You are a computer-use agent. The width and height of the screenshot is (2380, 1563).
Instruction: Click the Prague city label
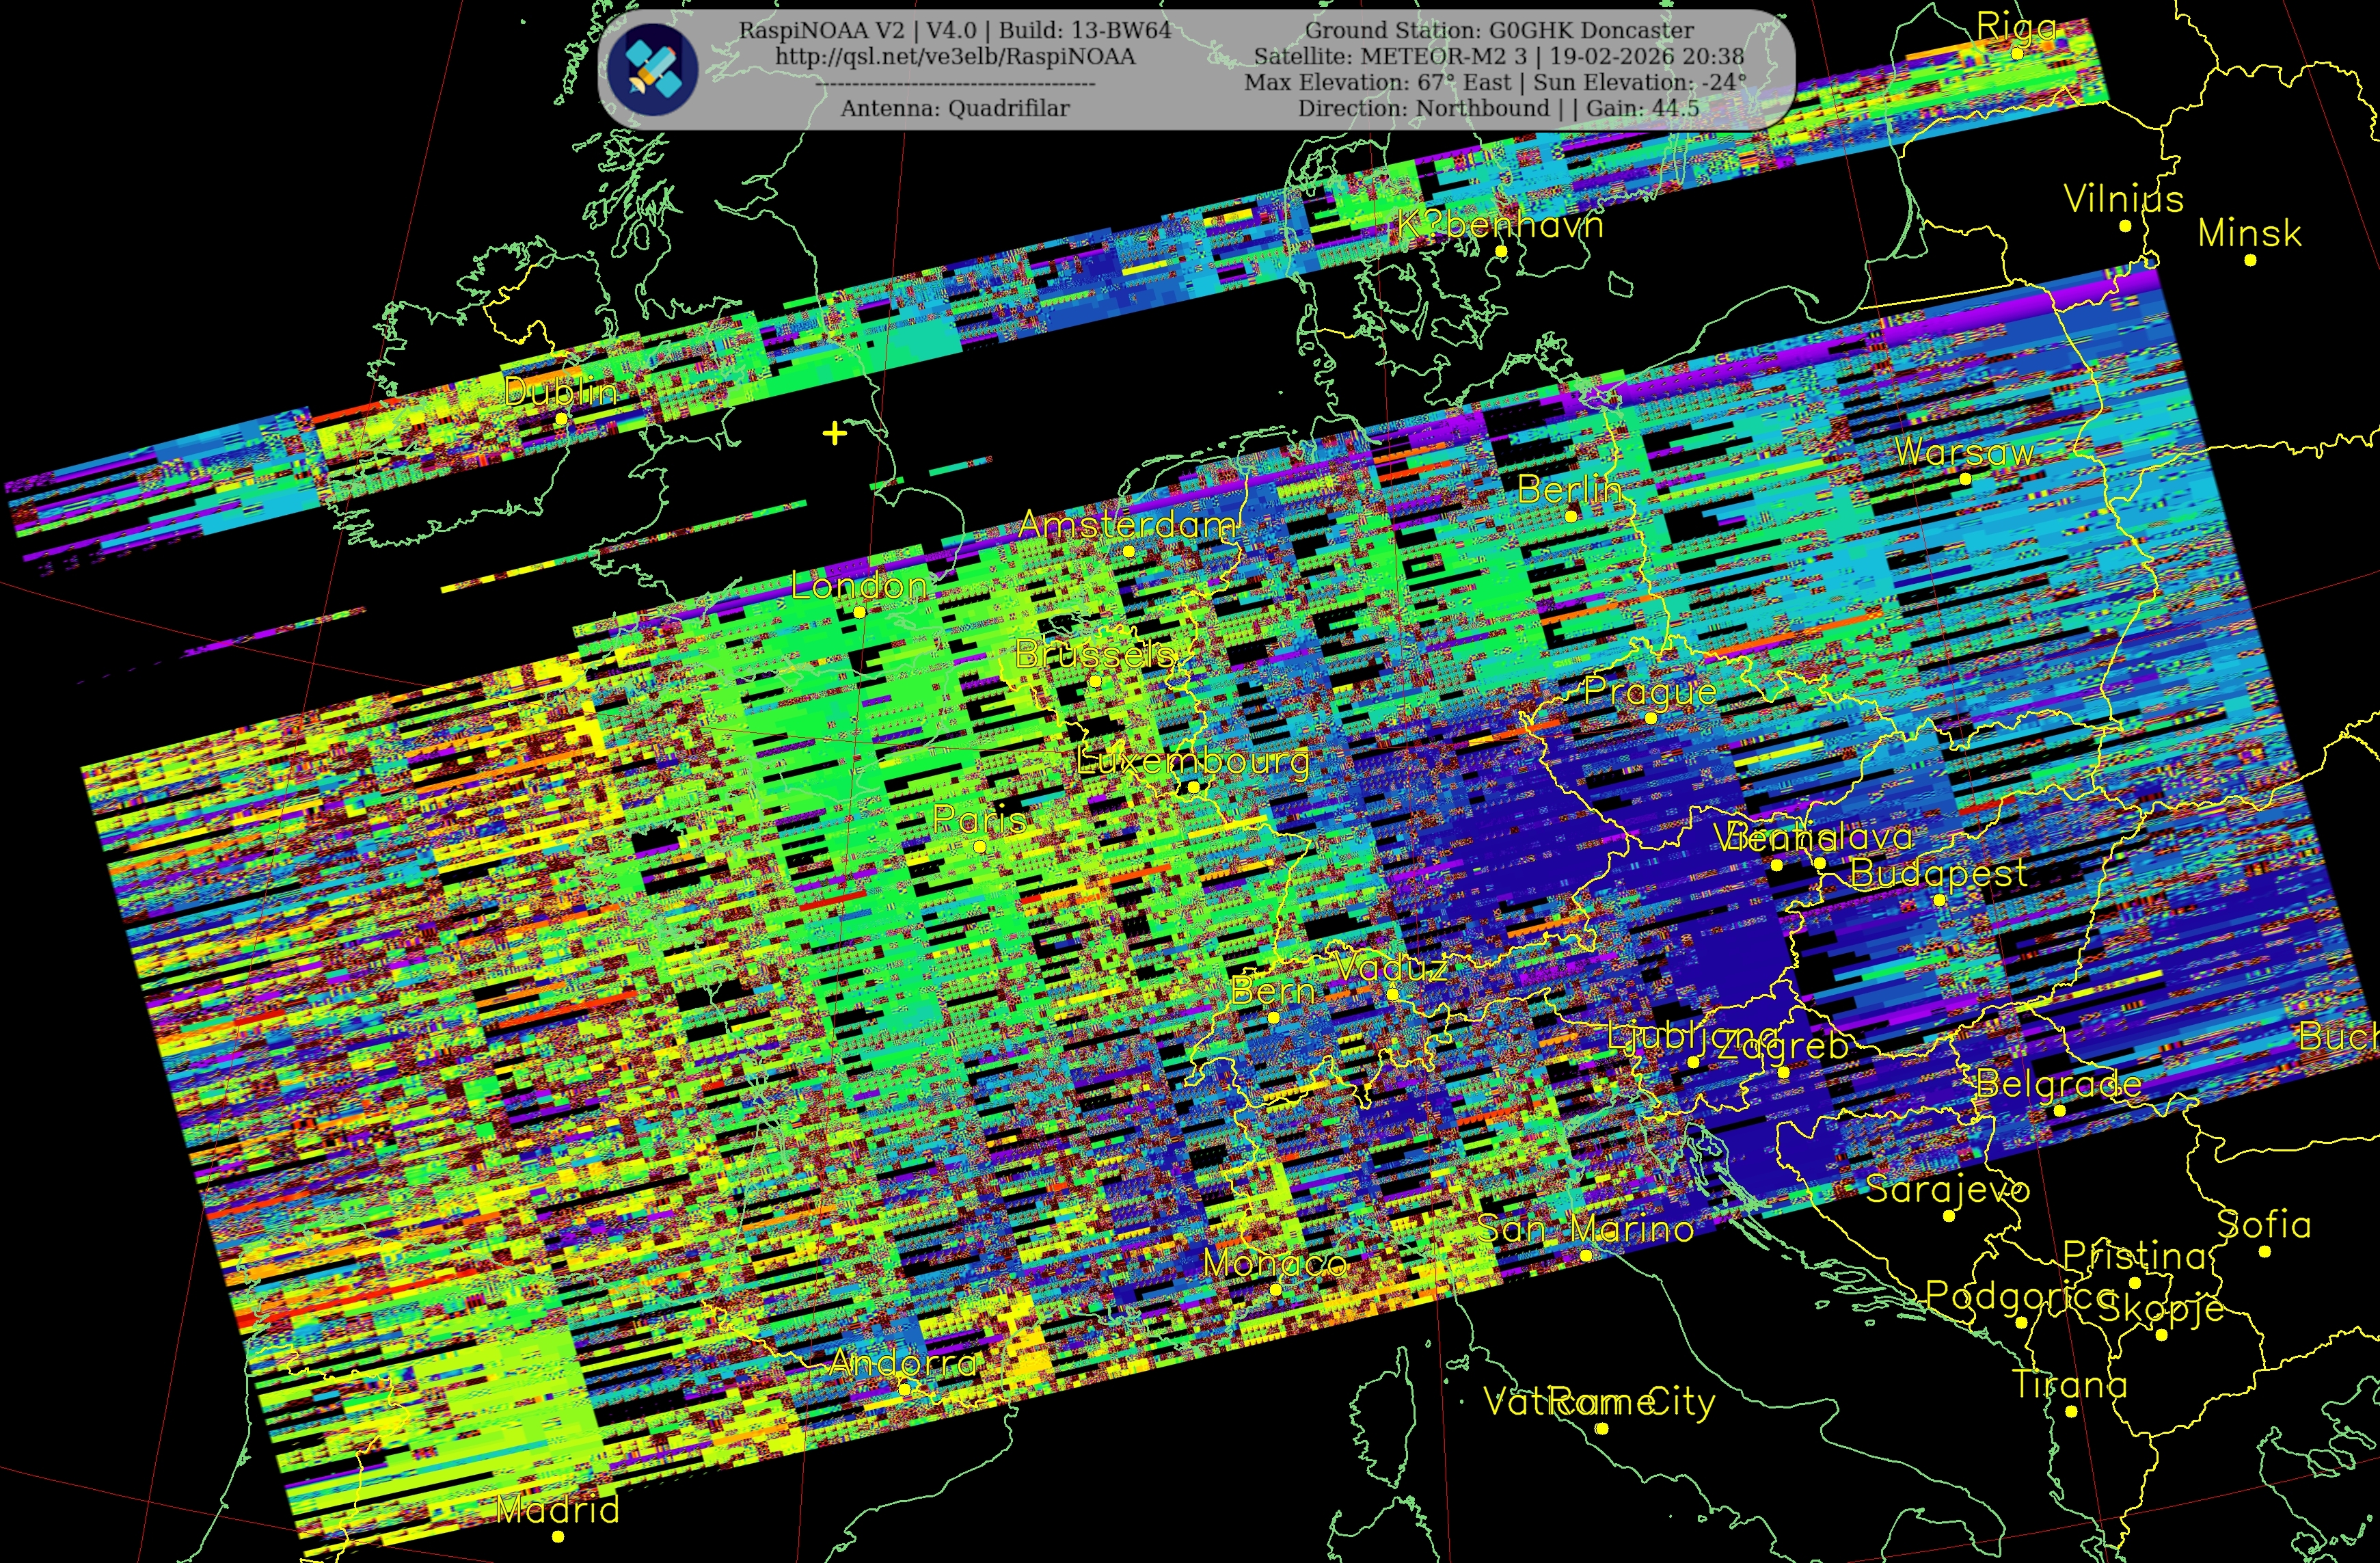coord(1650,691)
